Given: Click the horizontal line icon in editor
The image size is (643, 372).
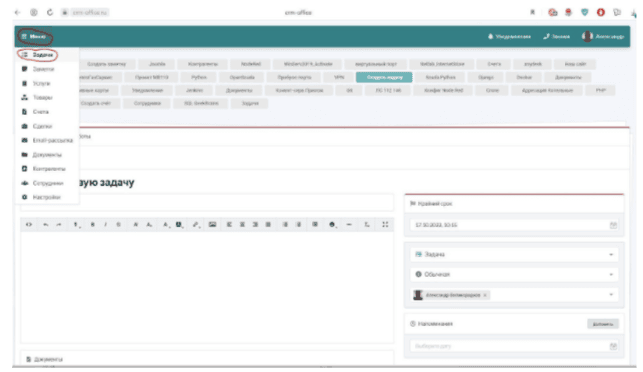Looking at the screenshot, I should (x=349, y=224).
